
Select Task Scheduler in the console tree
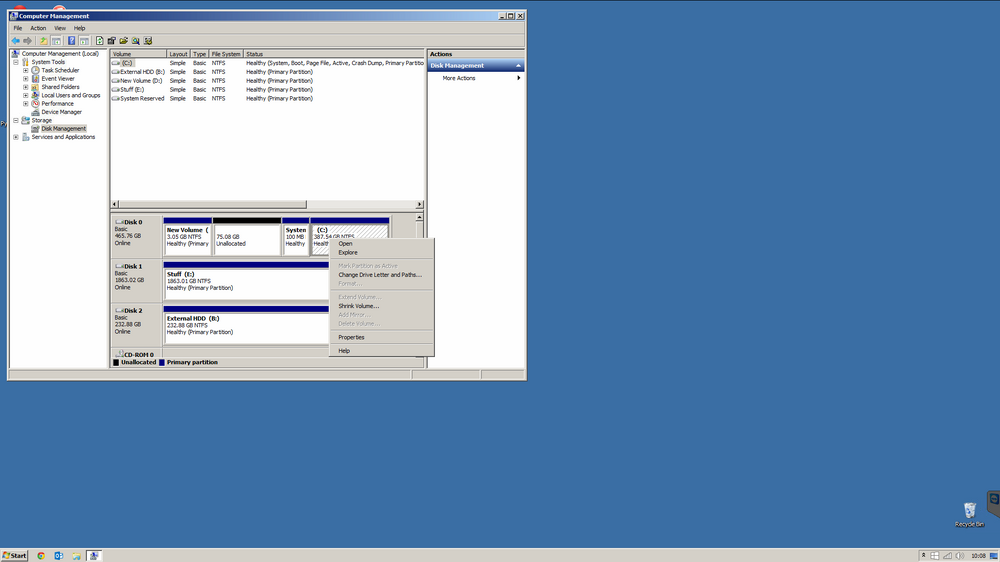click(60, 70)
